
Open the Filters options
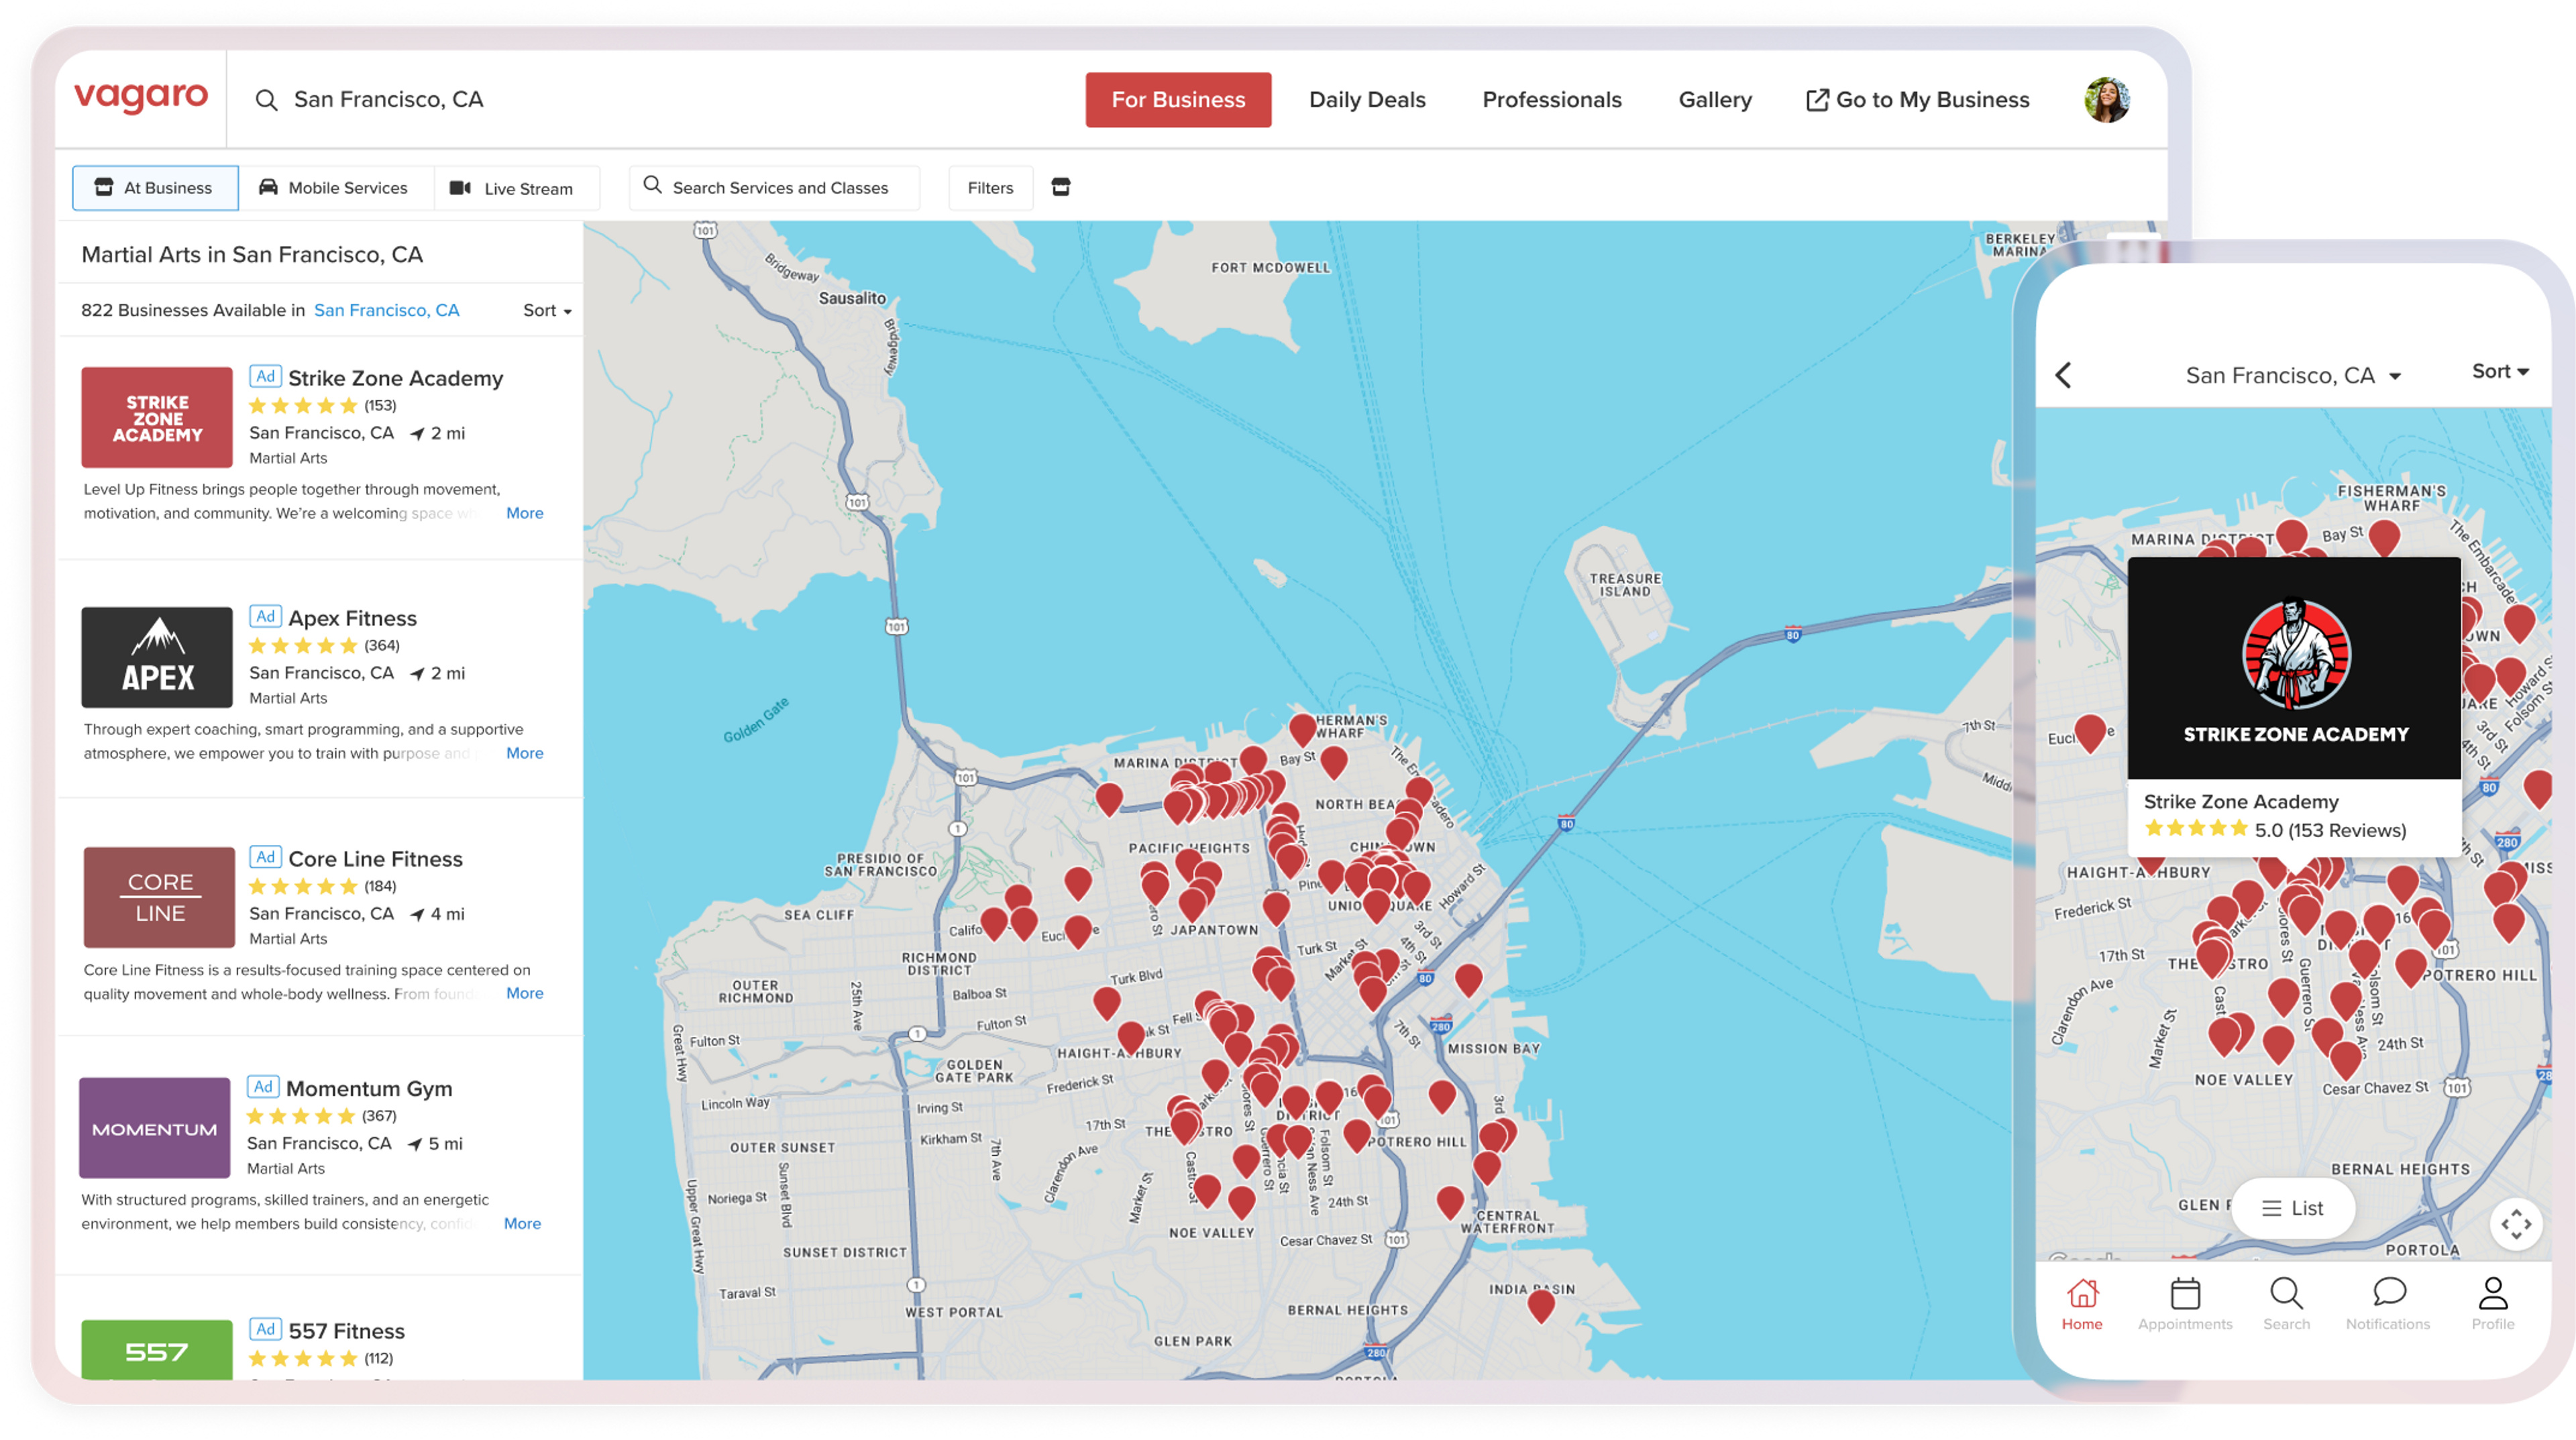(x=990, y=188)
